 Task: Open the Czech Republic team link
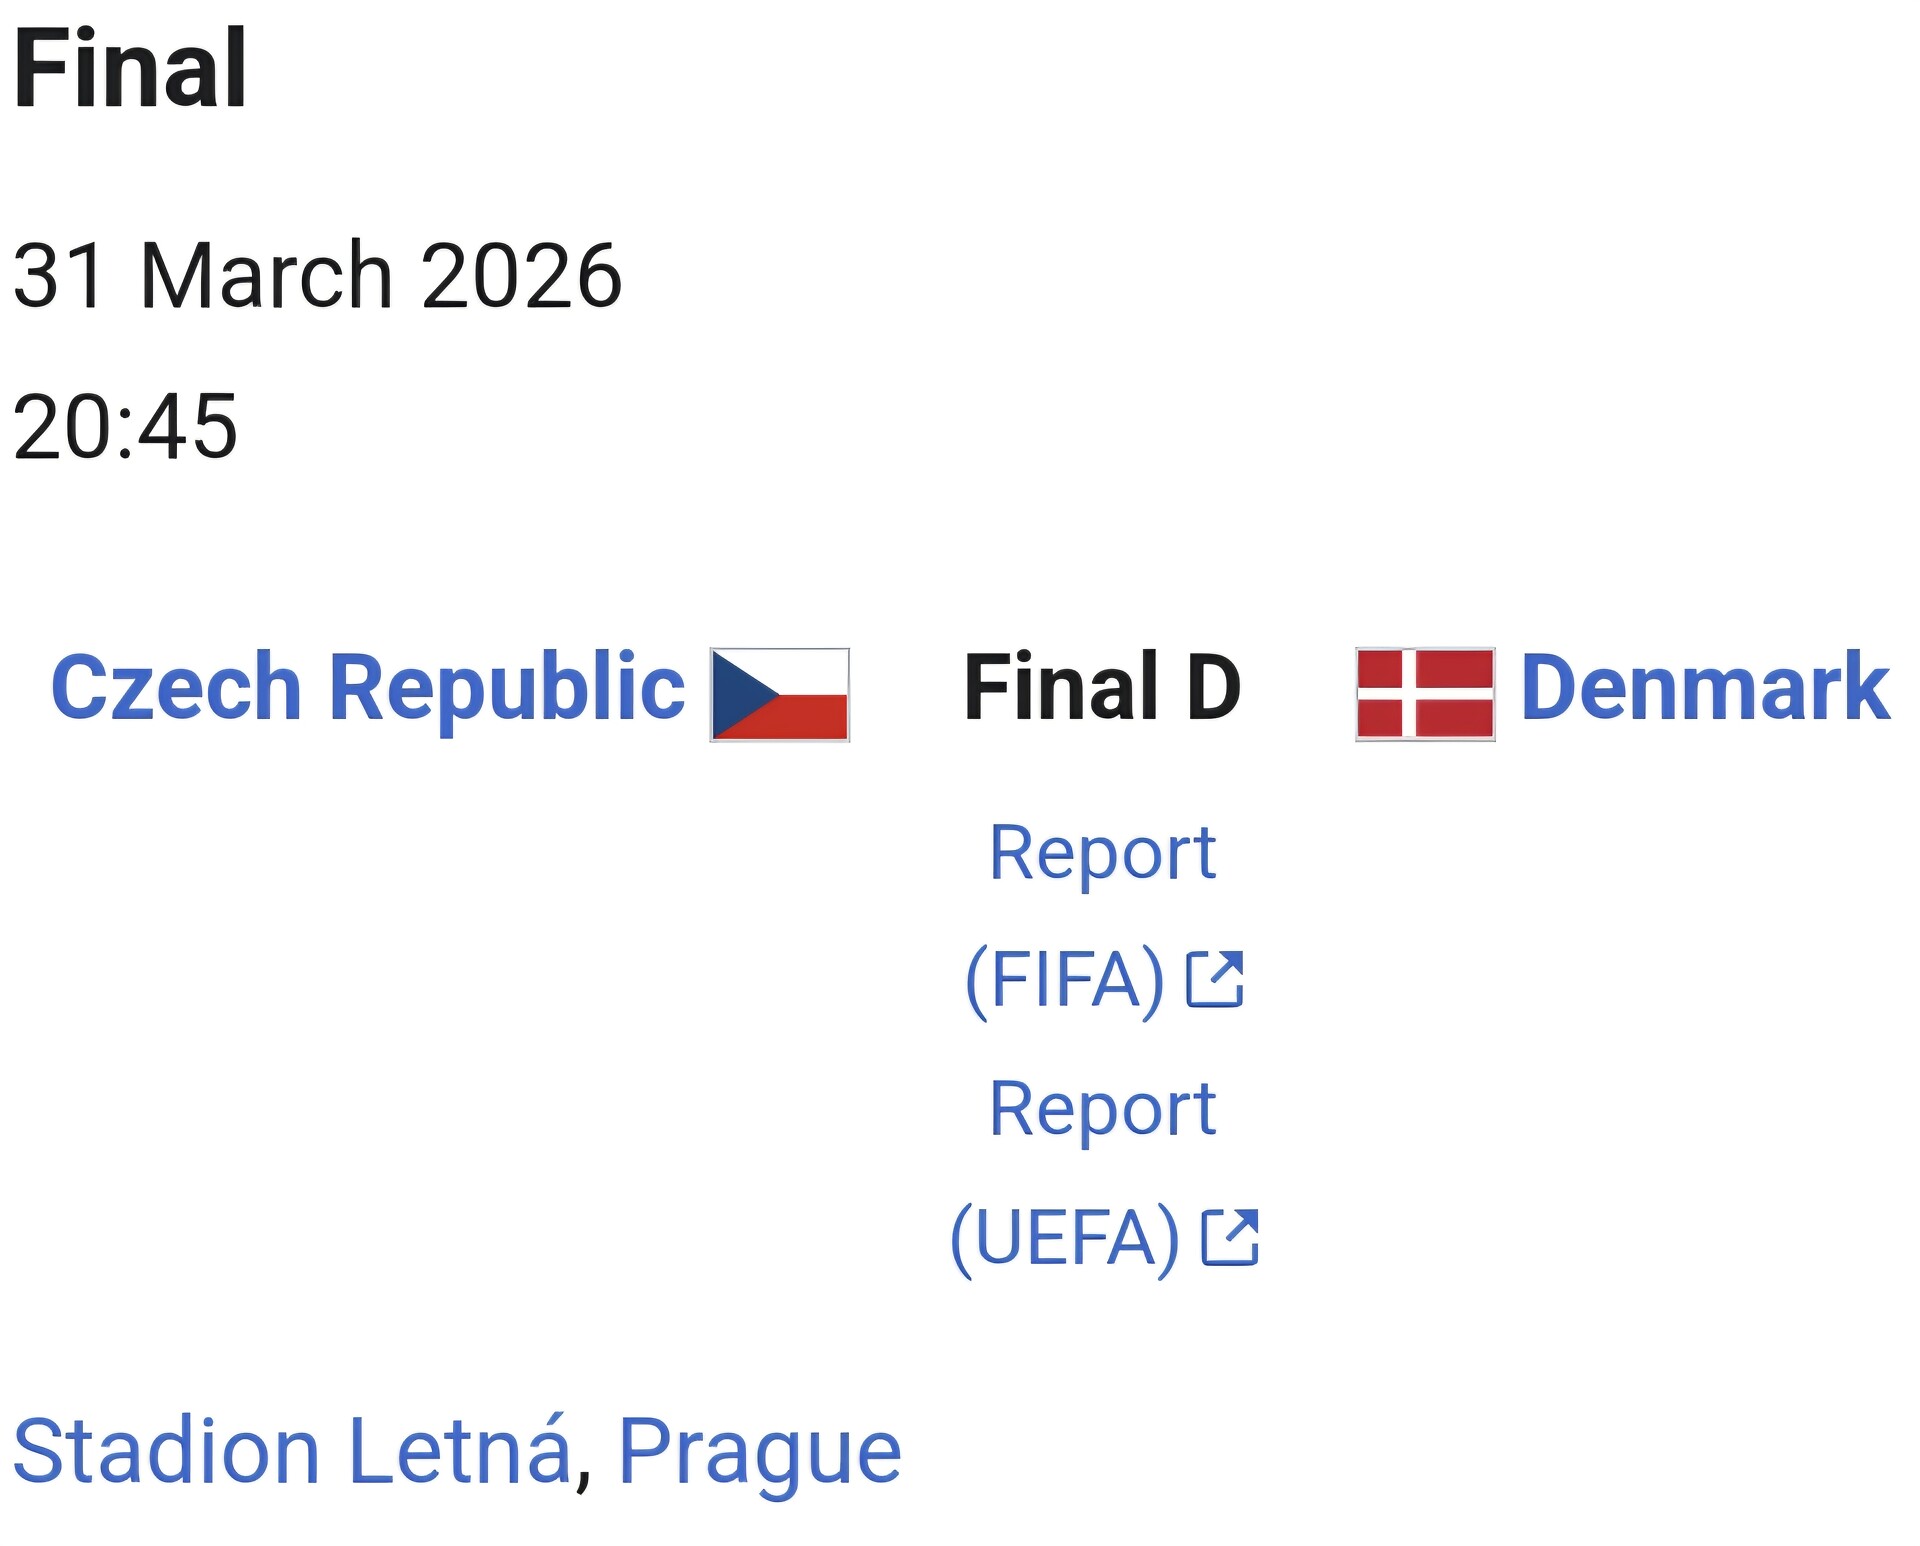pyautogui.click(x=368, y=688)
